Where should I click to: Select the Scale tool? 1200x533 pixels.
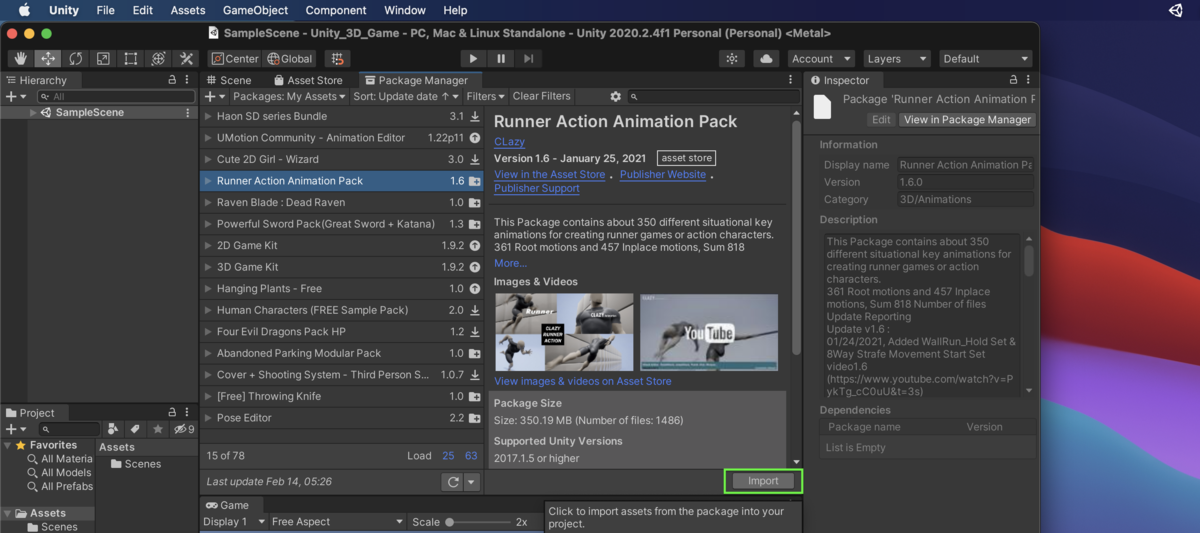tap(103, 59)
